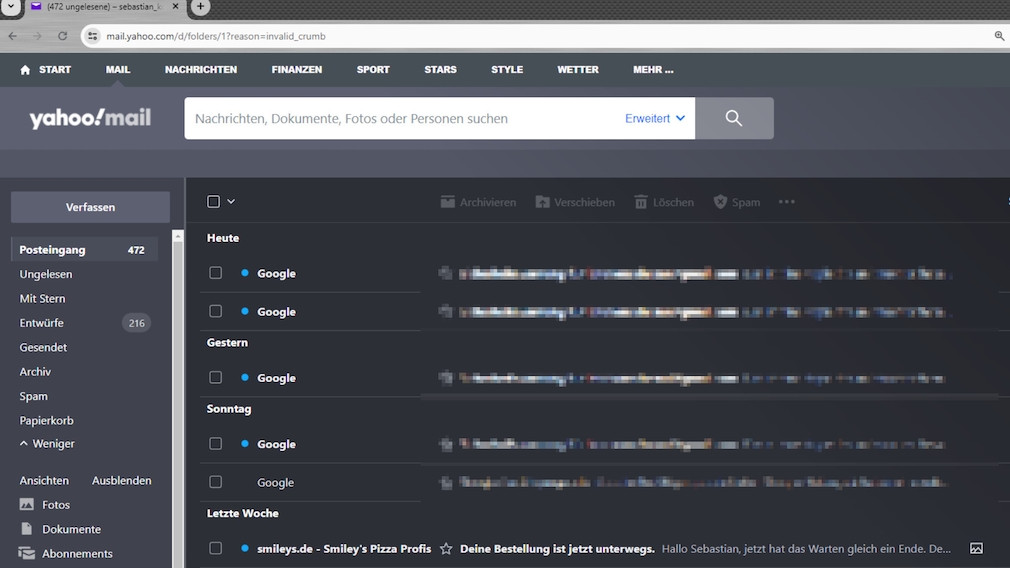Image resolution: width=1010 pixels, height=568 pixels.
Task: Open the three-dots more actions menu
Action: [x=786, y=202]
